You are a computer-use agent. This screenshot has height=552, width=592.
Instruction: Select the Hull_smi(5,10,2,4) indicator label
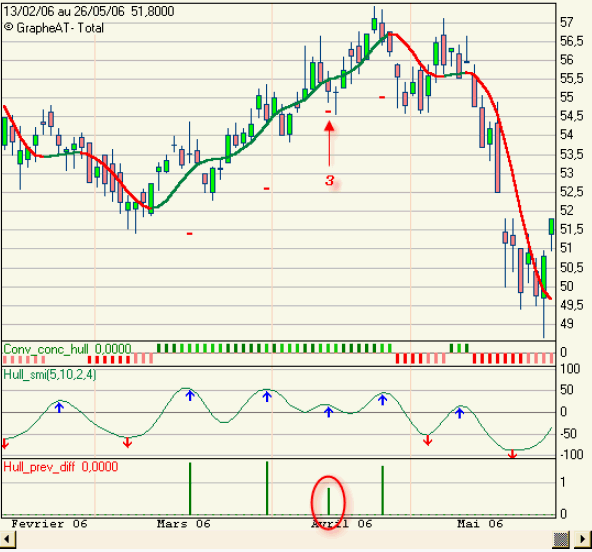tap(49, 374)
